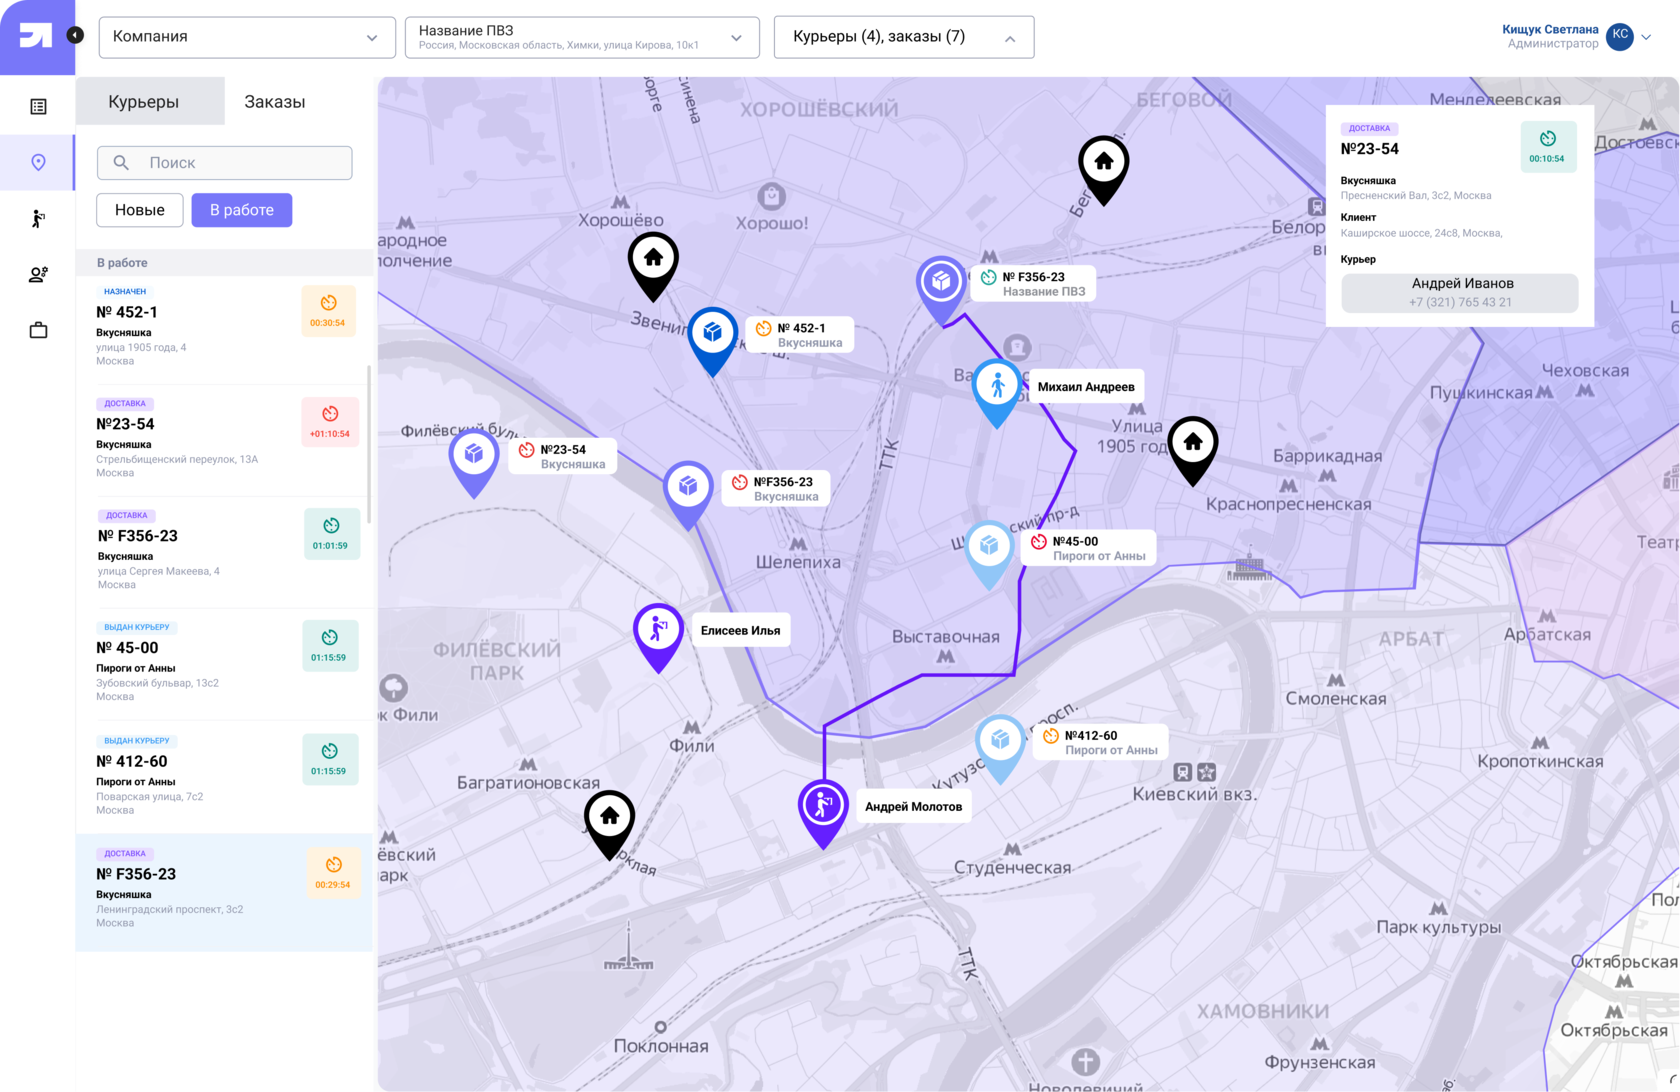Open the orders list icon in sidebar
Viewport: 1680px width, 1092px height.
point(38,106)
